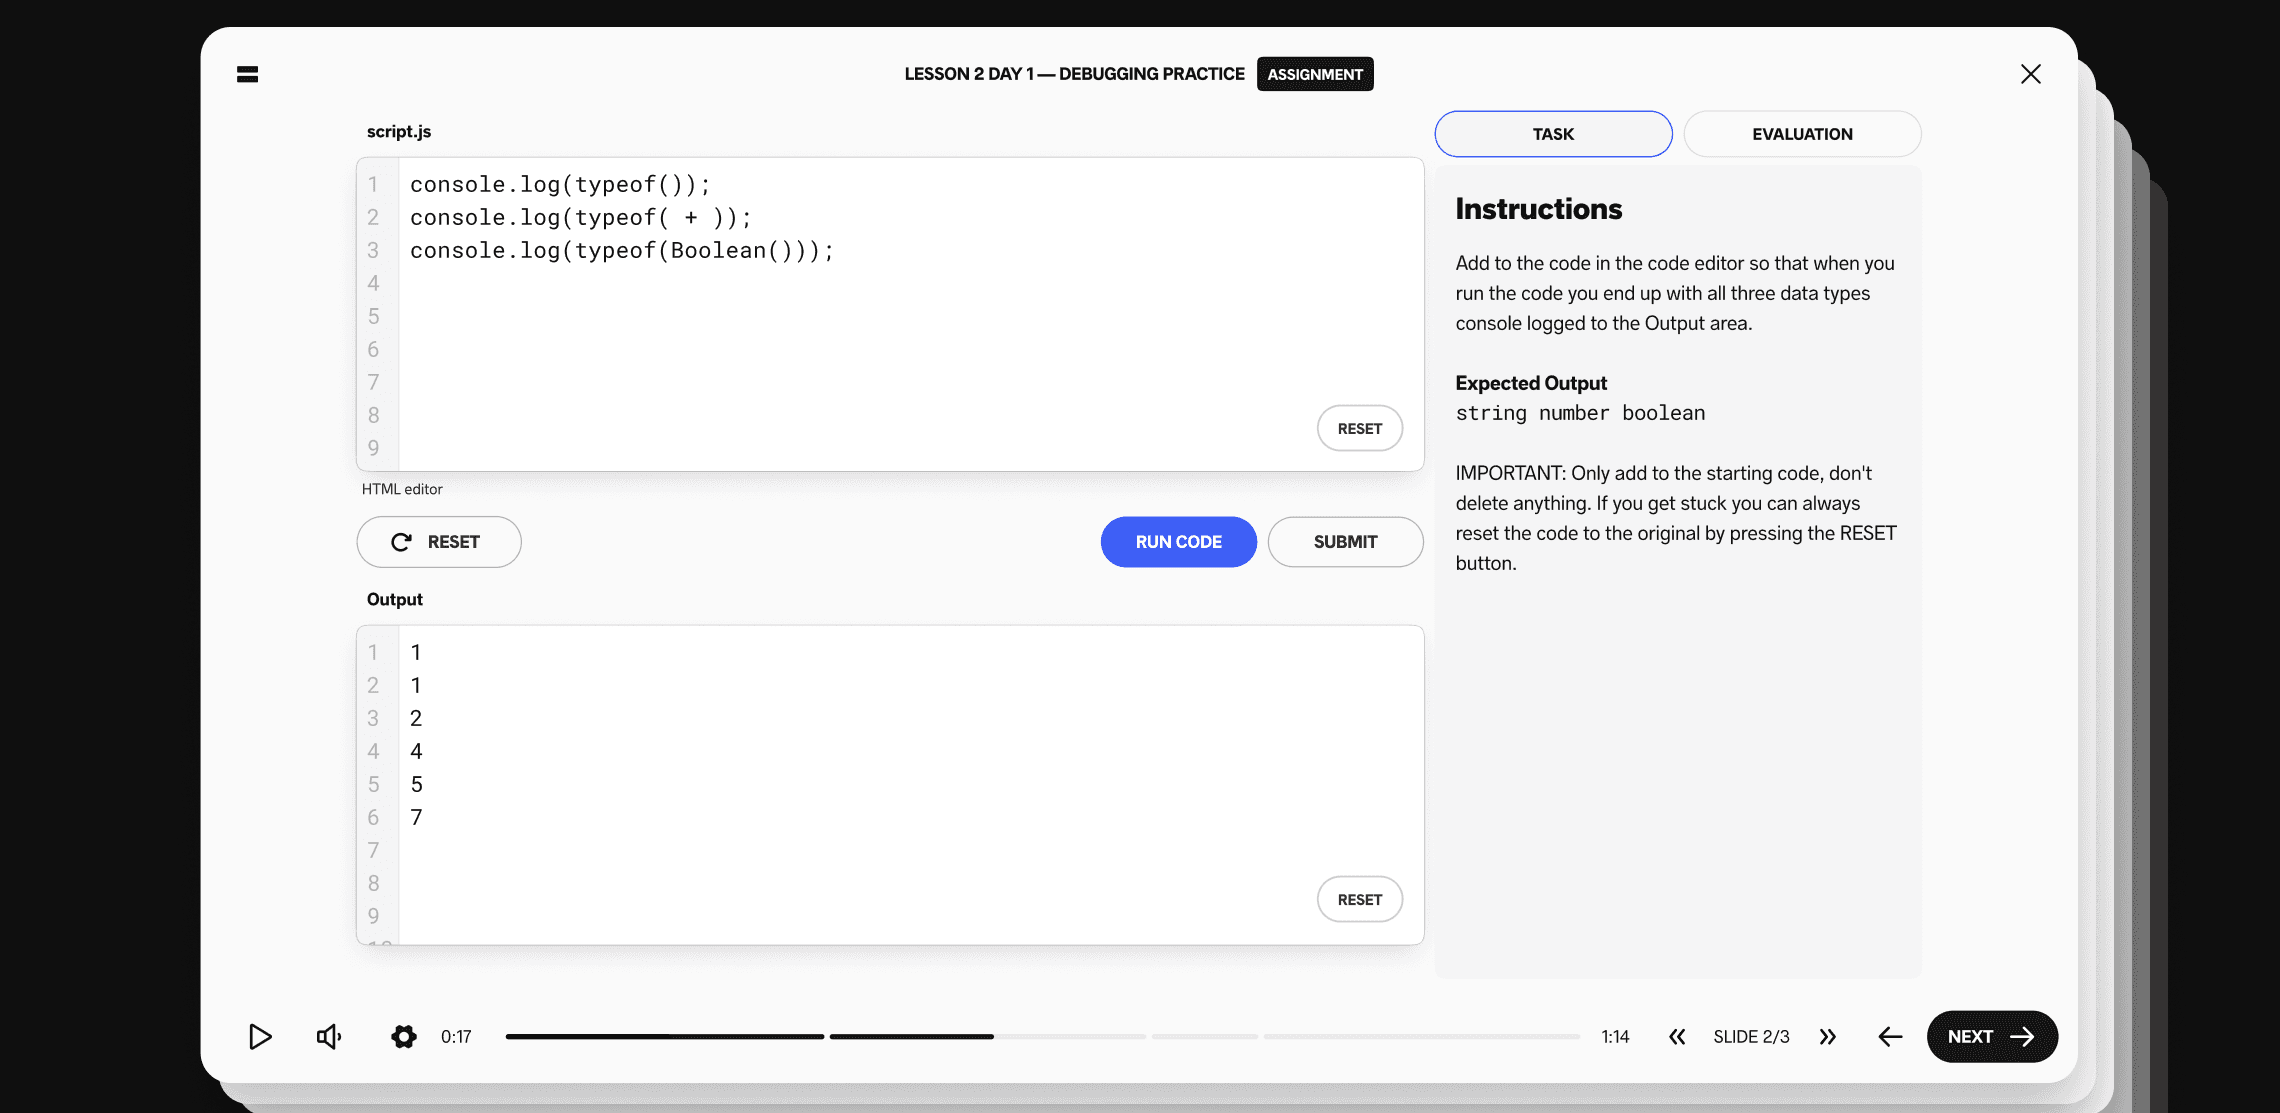
Task: Advance with the NEXT button
Action: point(1991,1037)
